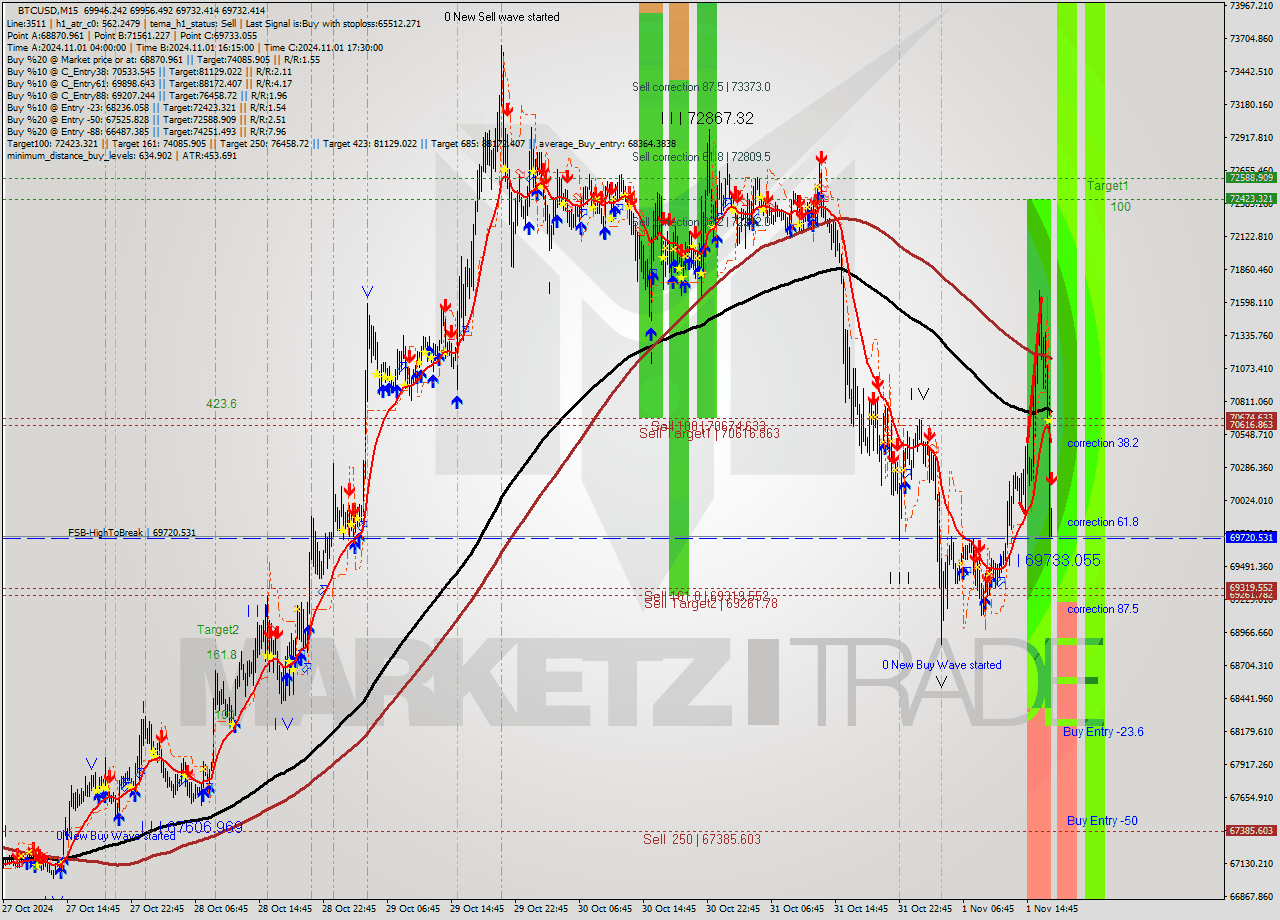Click the 67917.260 price scale value
Image resolution: width=1280 pixels, height=920 pixels.
pyautogui.click(x=1251, y=764)
